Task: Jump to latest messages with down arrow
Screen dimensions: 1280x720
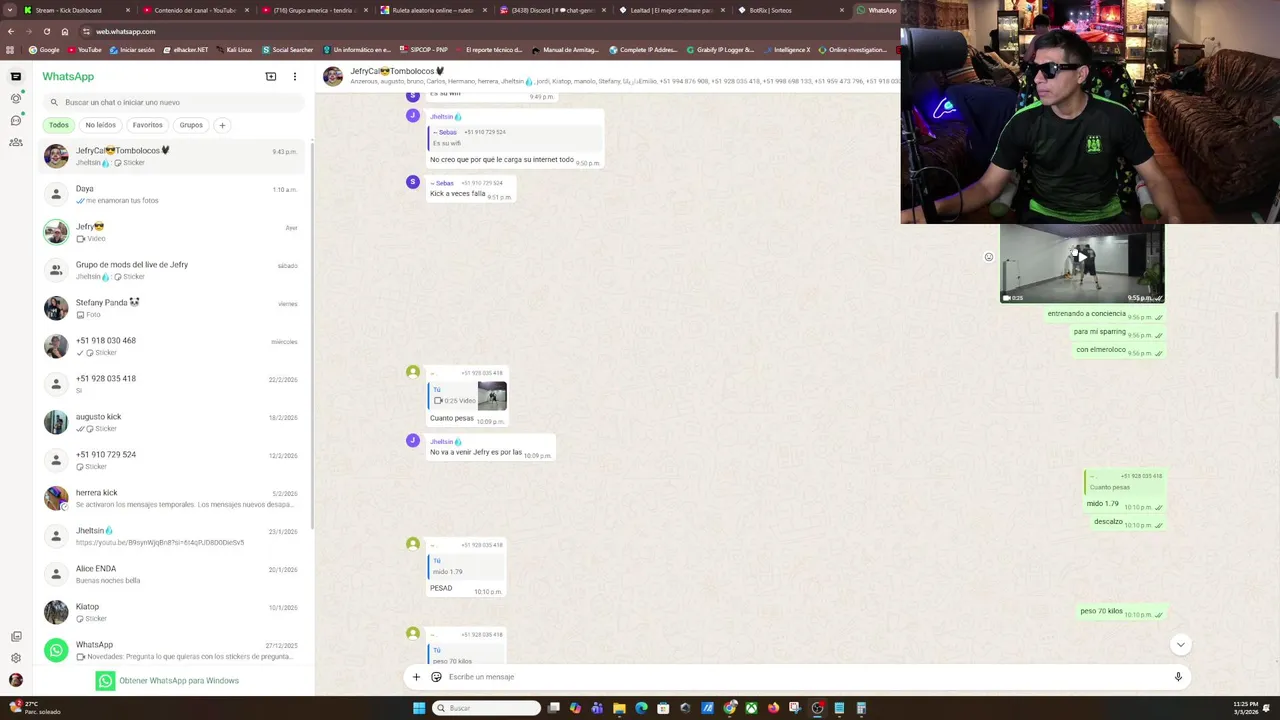Action: pyautogui.click(x=1180, y=645)
